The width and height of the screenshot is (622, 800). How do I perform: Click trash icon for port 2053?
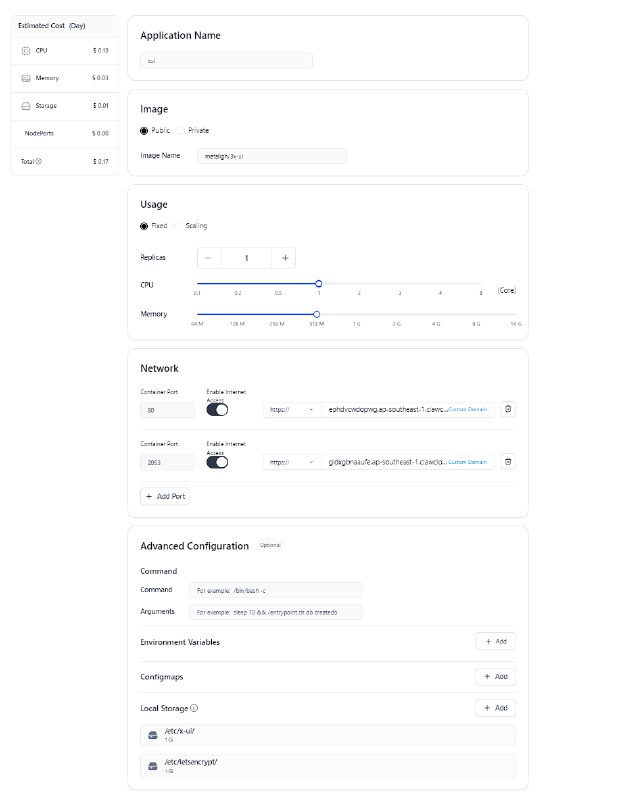[x=508, y=462]
